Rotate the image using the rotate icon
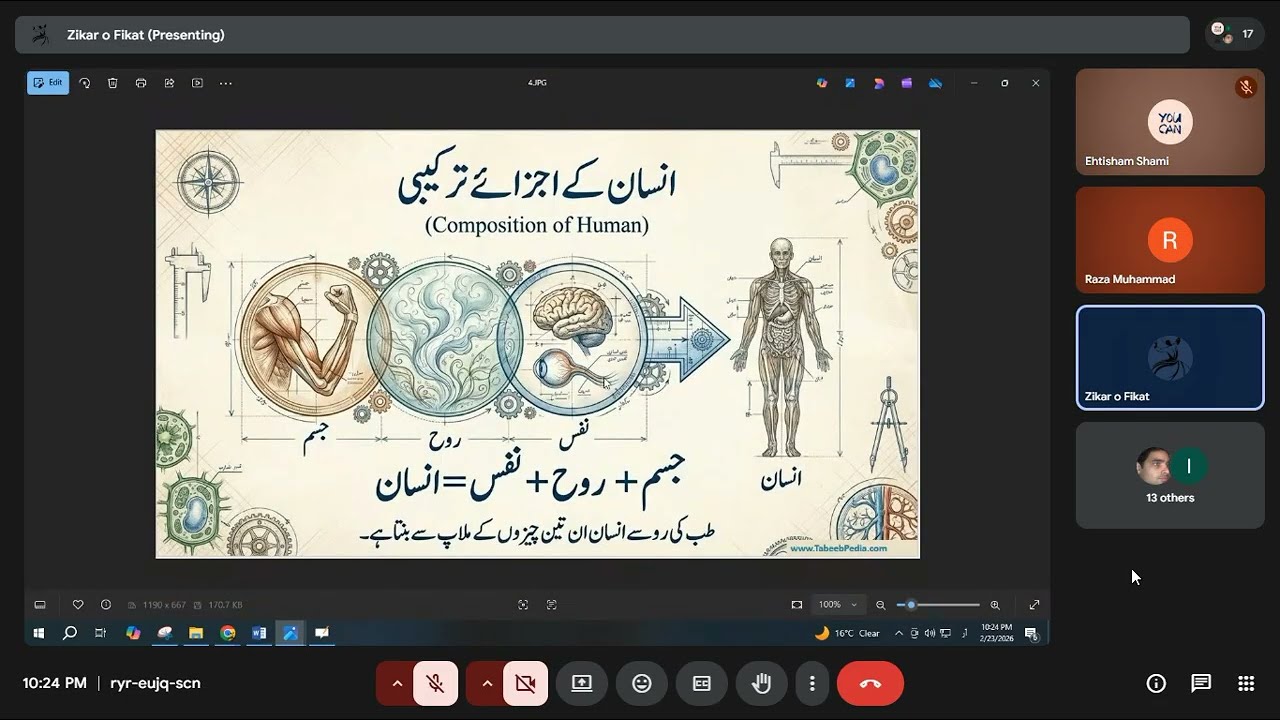Image resolution: width=1280 pixels, height=720 pixels. (x=85, y=83)
